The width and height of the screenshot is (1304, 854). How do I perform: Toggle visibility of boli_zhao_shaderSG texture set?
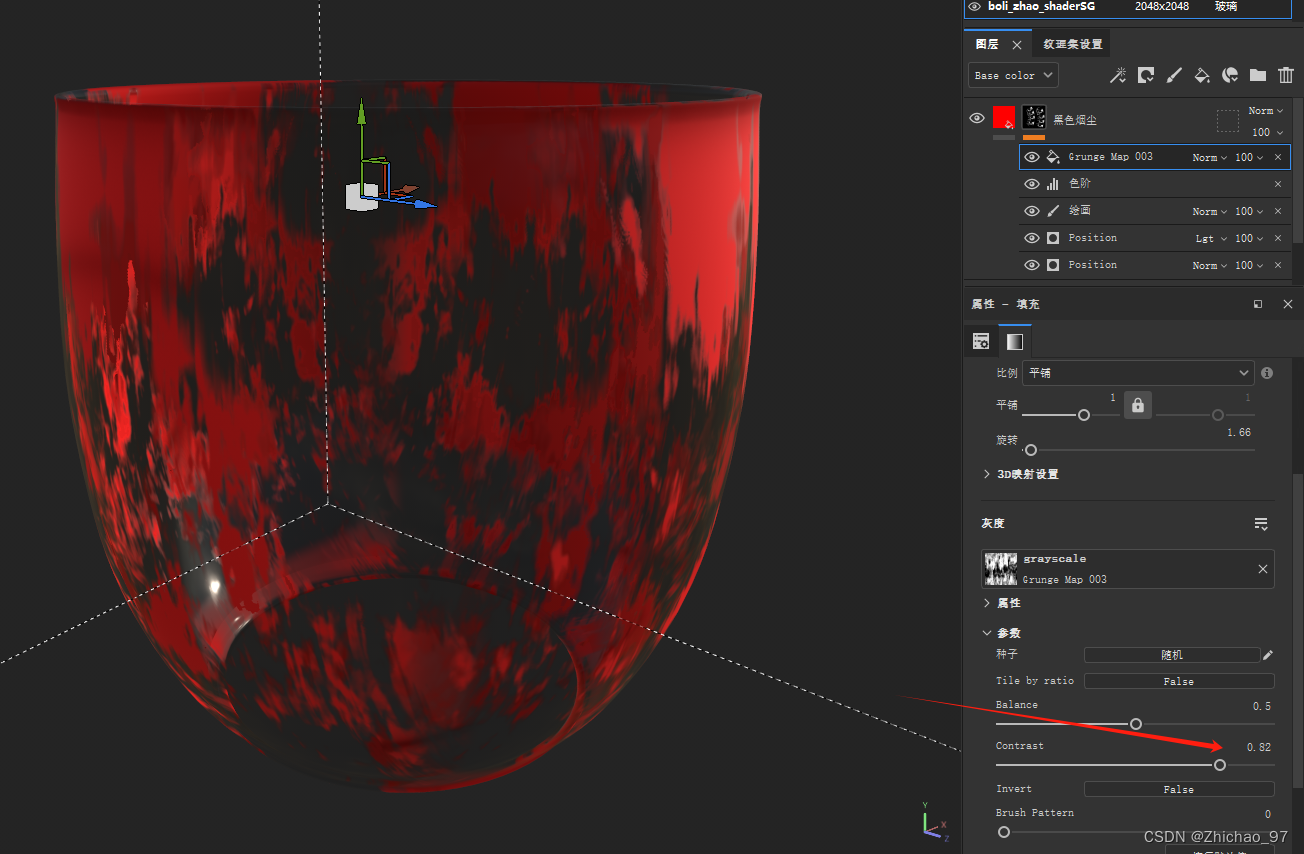pos(975,6)
